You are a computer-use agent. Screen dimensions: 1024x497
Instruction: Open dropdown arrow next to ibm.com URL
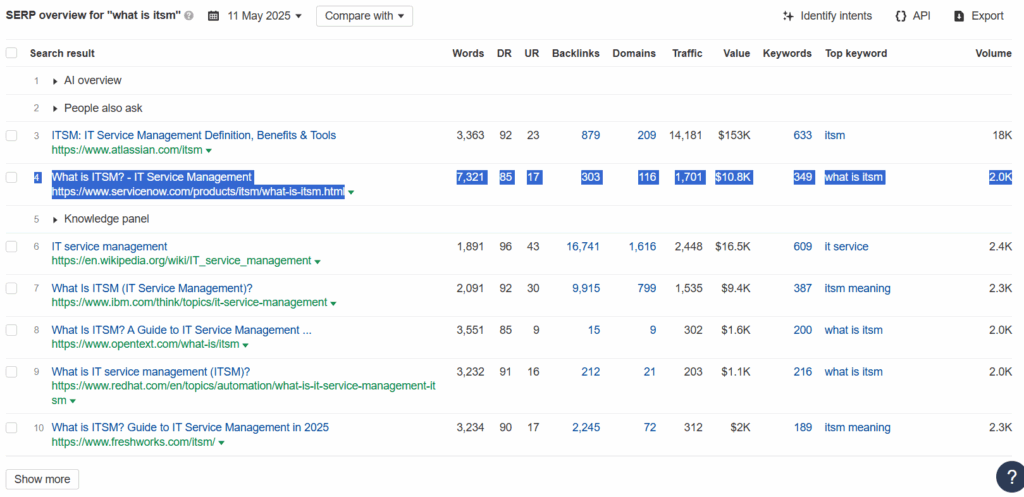tap(333, 303)
